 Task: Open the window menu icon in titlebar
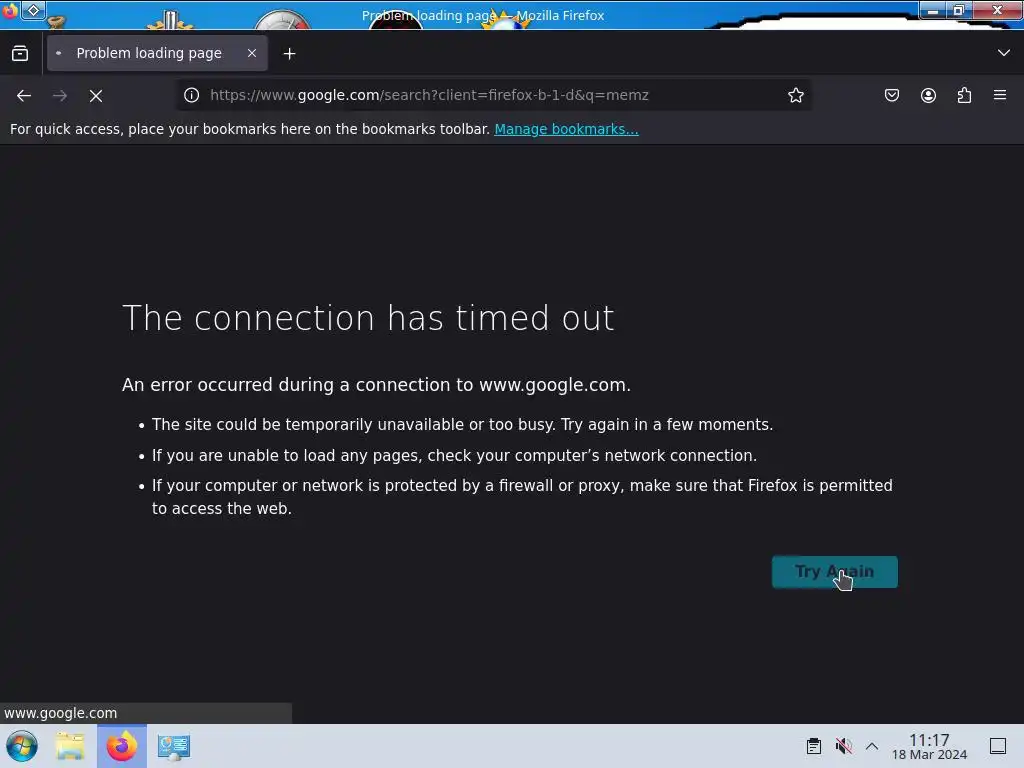point(10,10)
